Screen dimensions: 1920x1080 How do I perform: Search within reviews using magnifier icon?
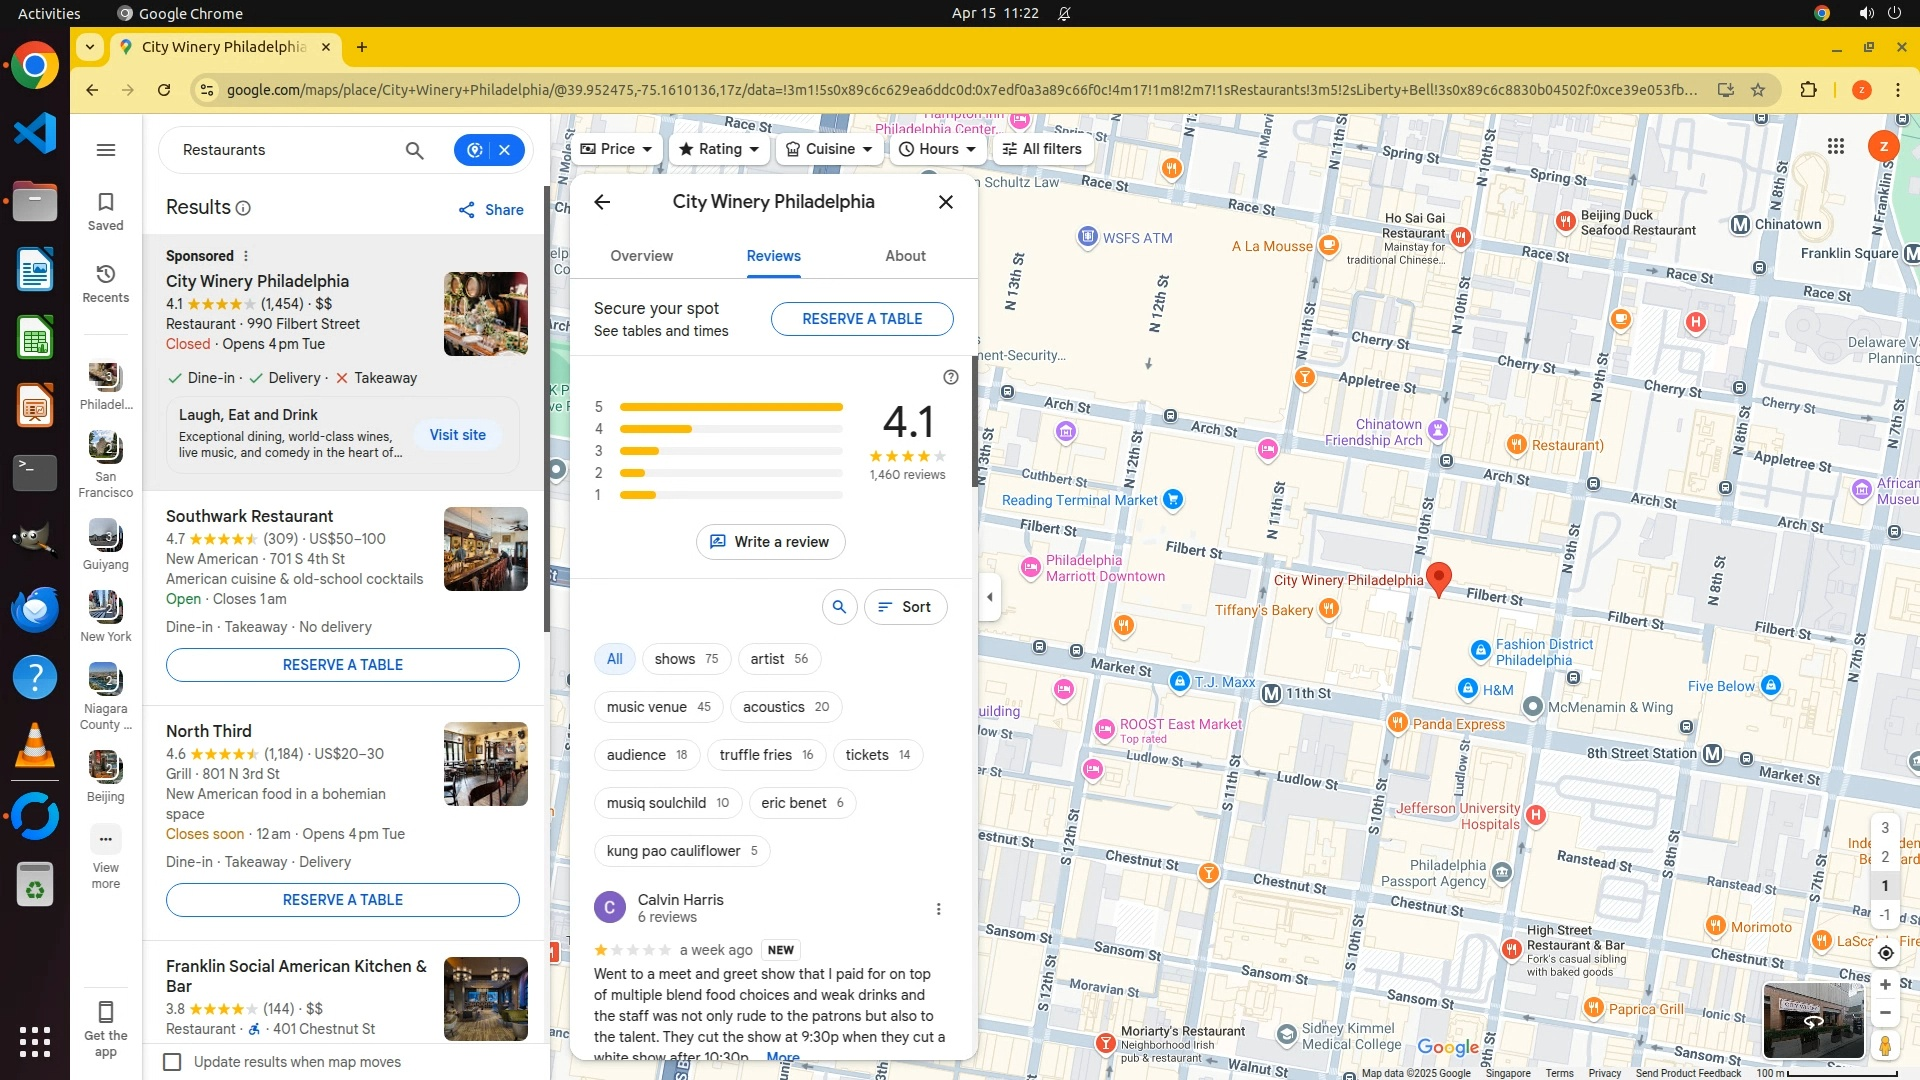839,607
